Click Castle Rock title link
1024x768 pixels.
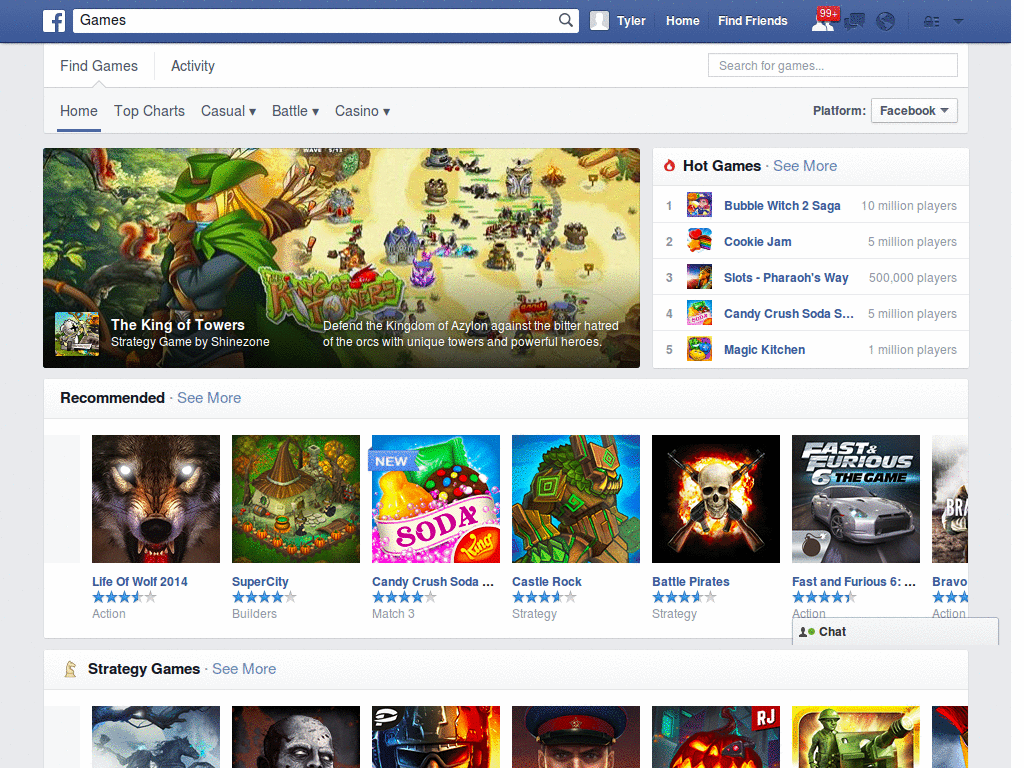pyautogui.click(x=547, y=581)
